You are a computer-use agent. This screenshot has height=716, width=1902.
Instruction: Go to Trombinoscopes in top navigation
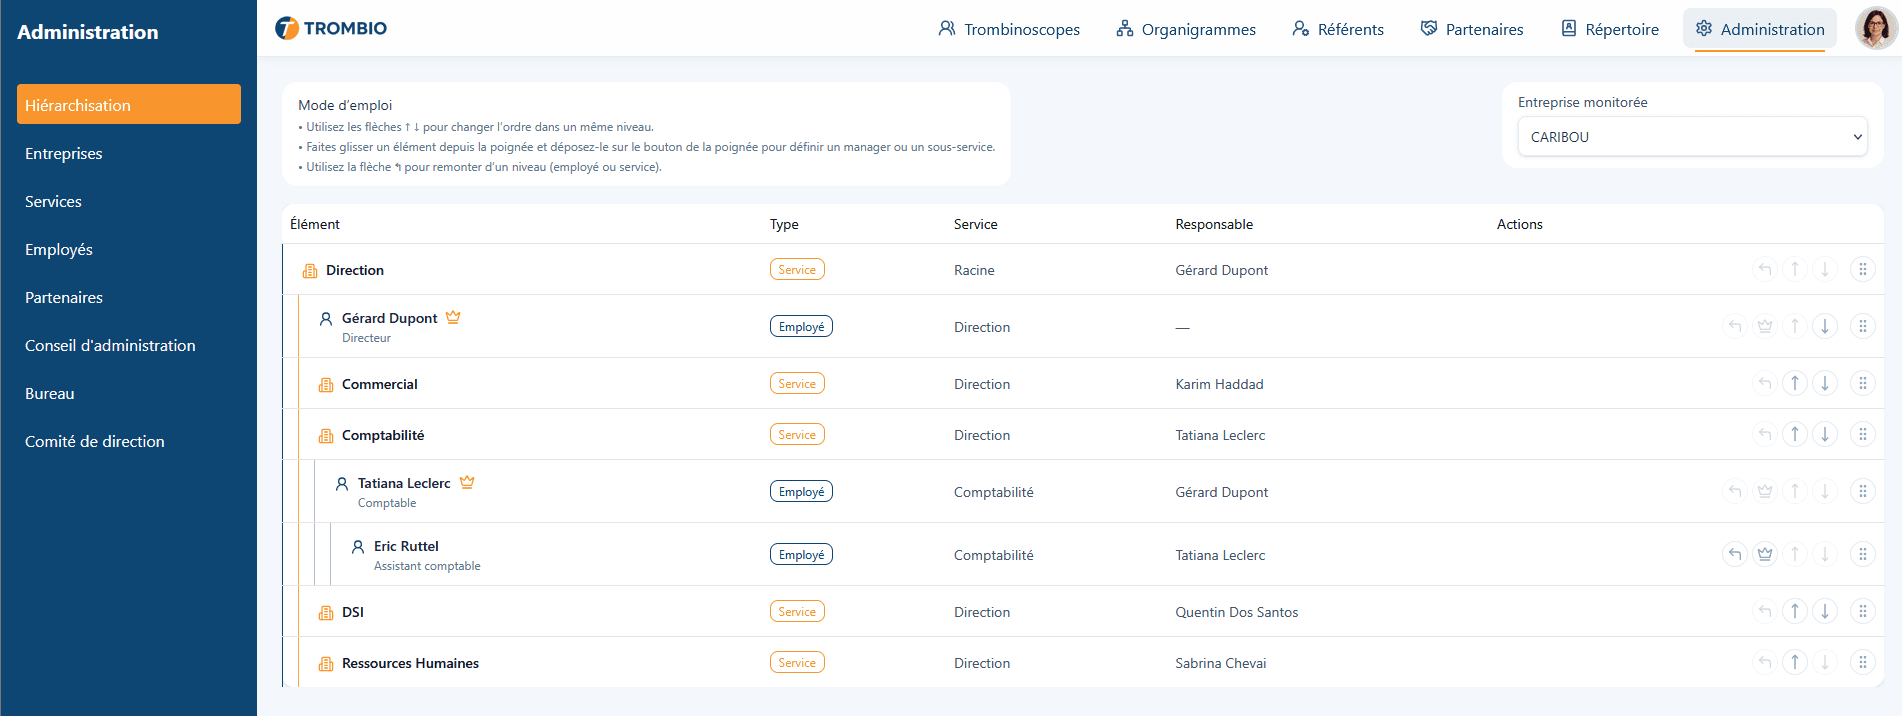click(x=1009, y=29)
